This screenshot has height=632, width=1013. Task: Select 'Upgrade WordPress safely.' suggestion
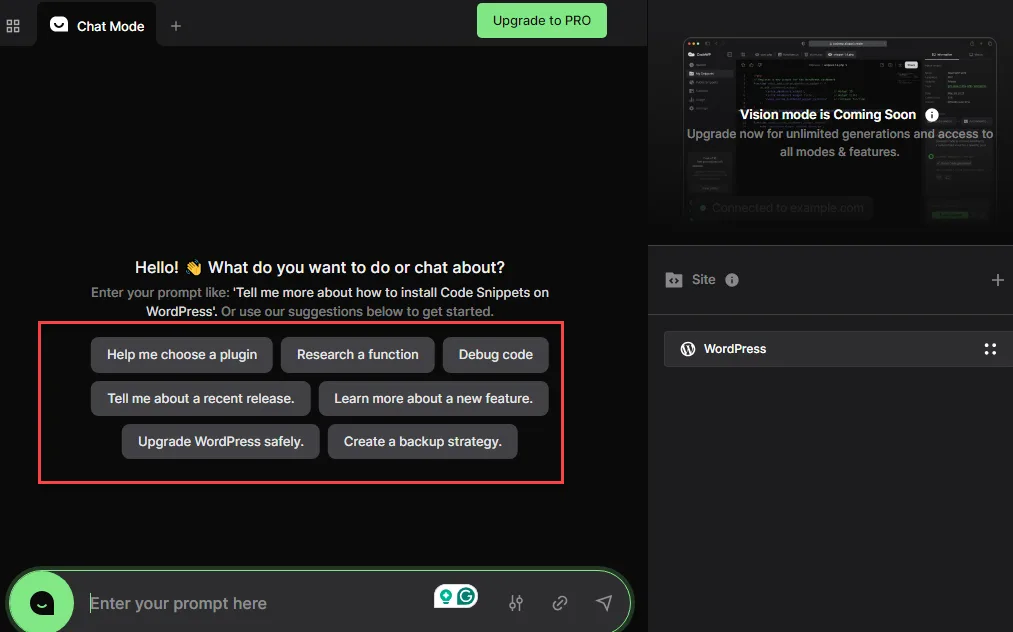tap(220, 441)
